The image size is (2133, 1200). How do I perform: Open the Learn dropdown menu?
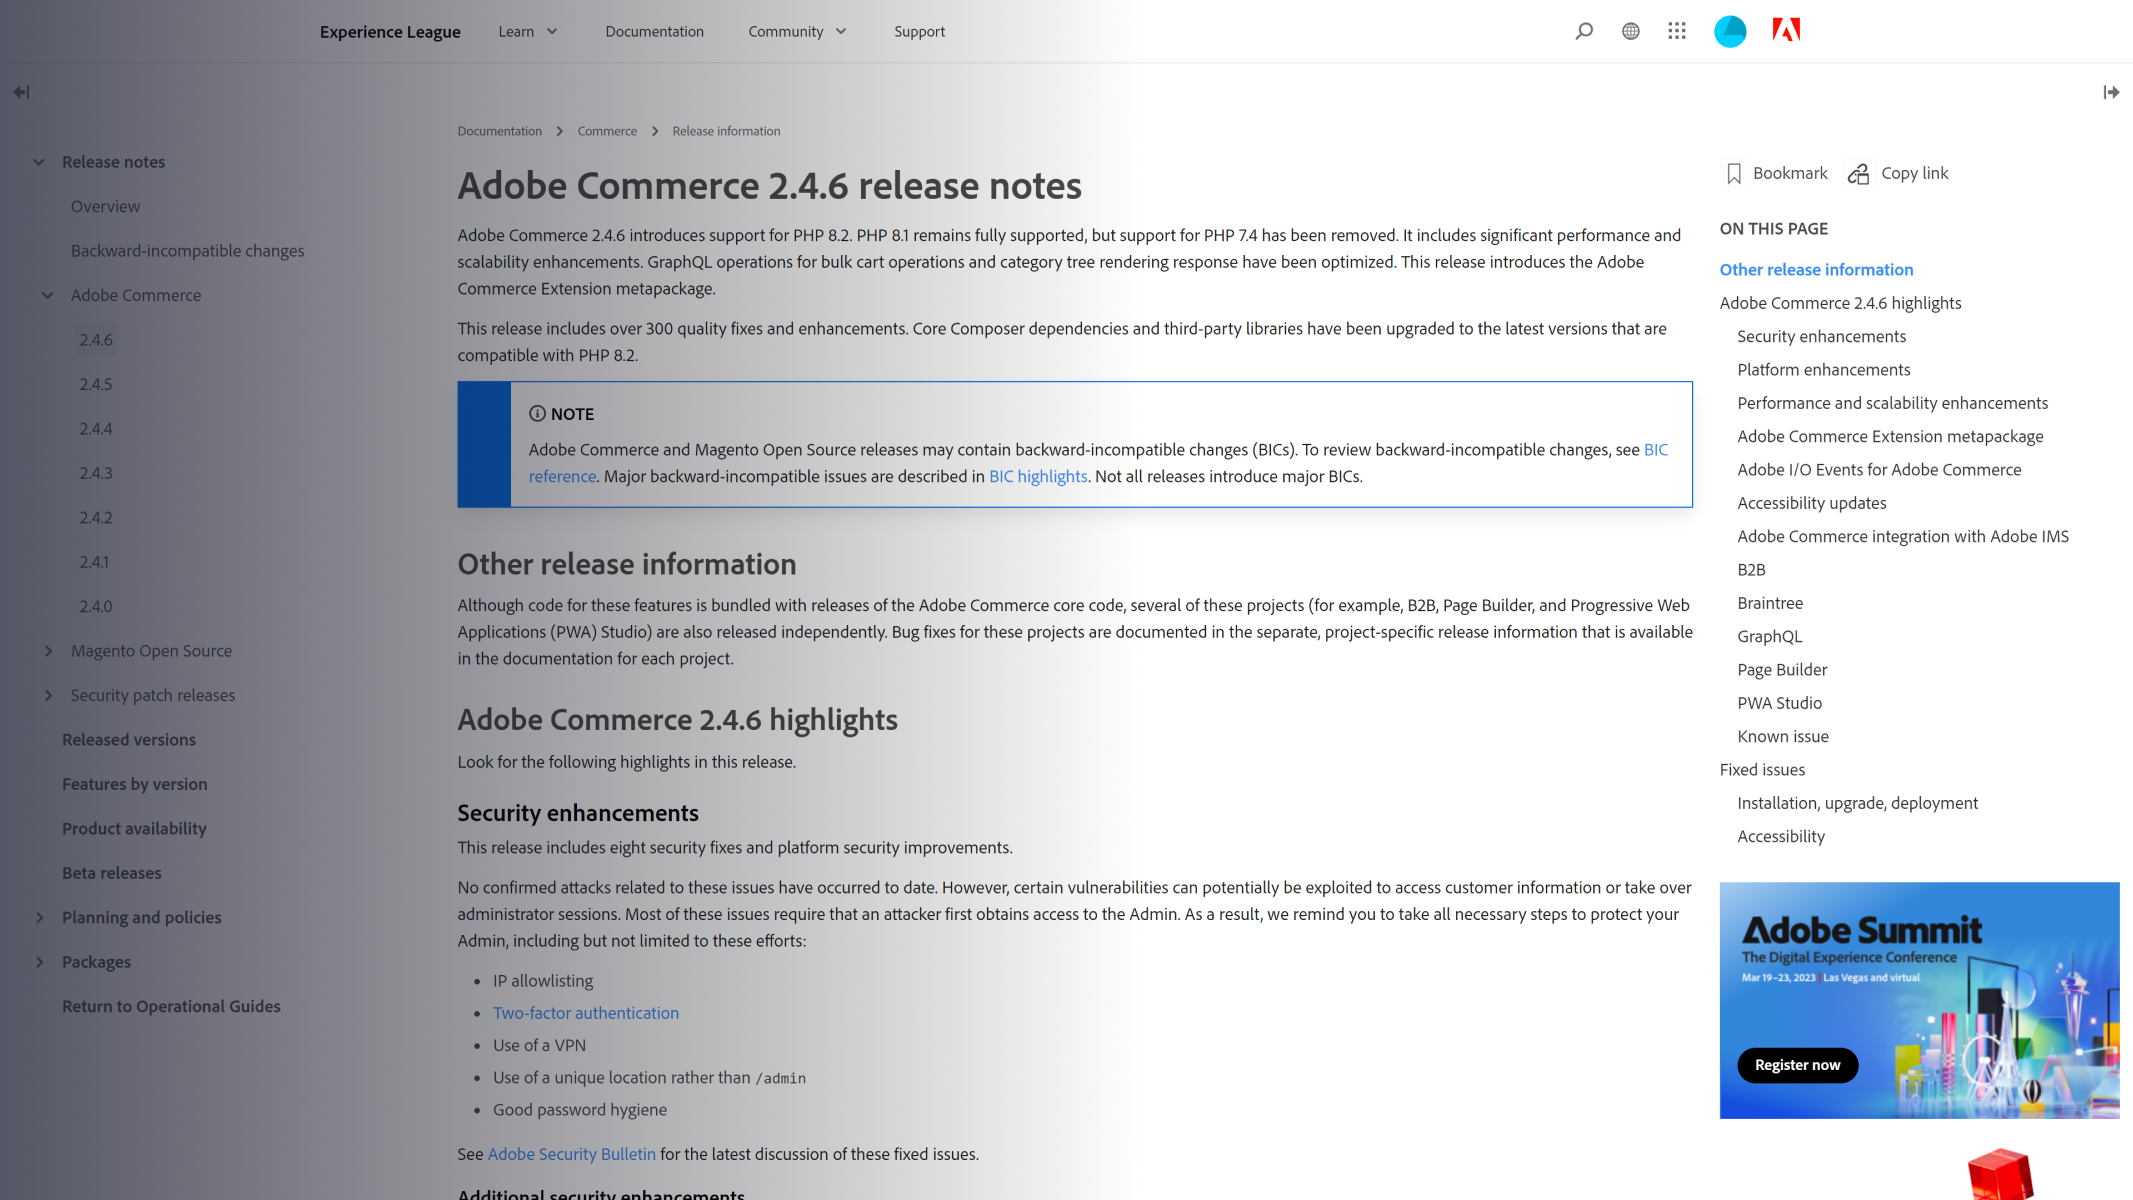coord(528,31)
